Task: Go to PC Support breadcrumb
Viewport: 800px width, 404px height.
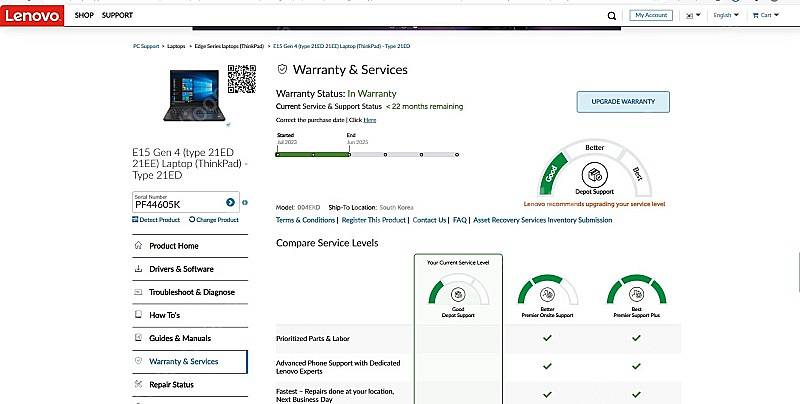Action: [x=146, y=46]
